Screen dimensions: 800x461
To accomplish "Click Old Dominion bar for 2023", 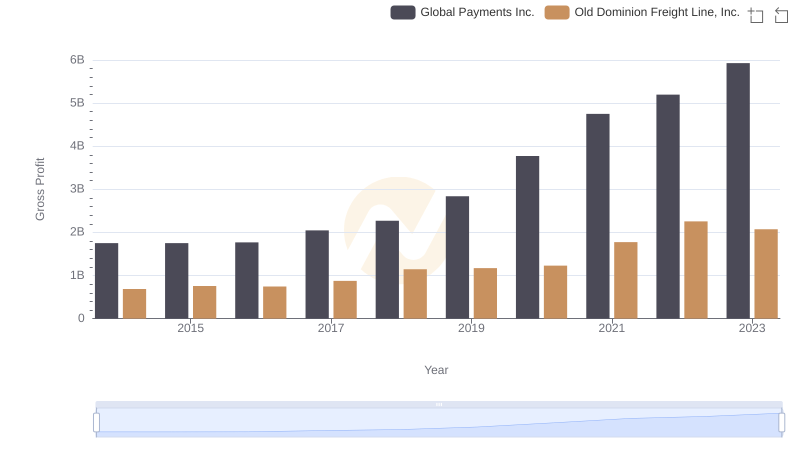I will point(766,274).
